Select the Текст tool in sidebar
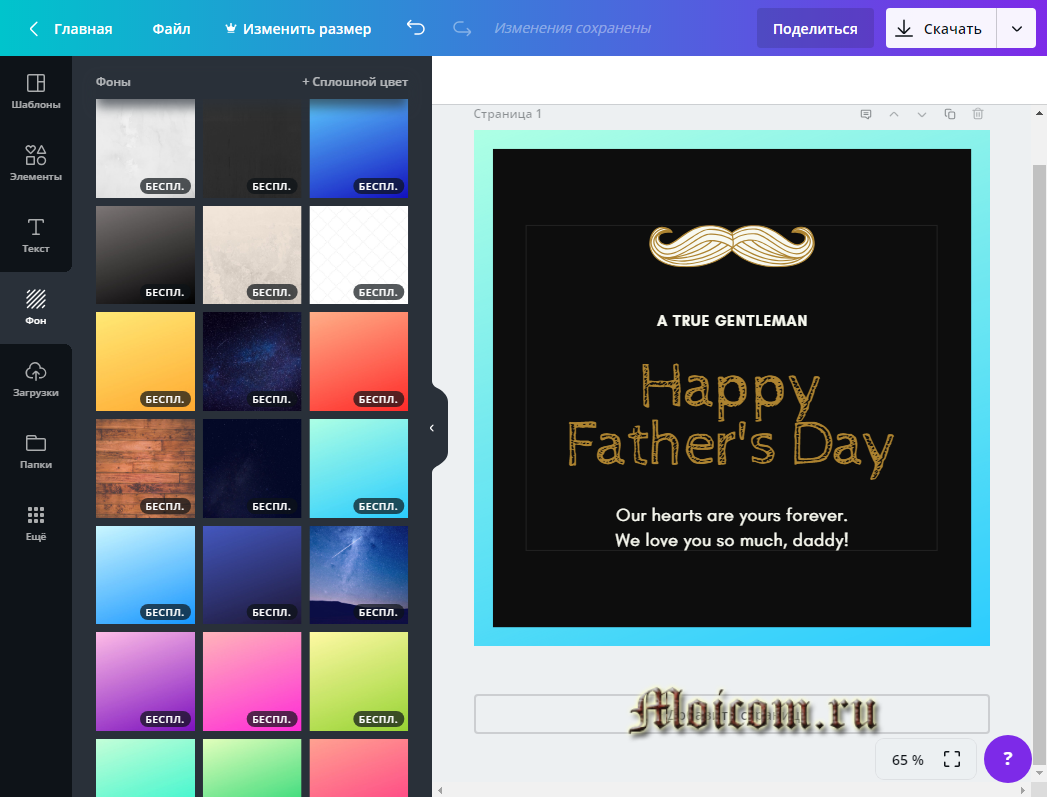 tap(36, 235)
